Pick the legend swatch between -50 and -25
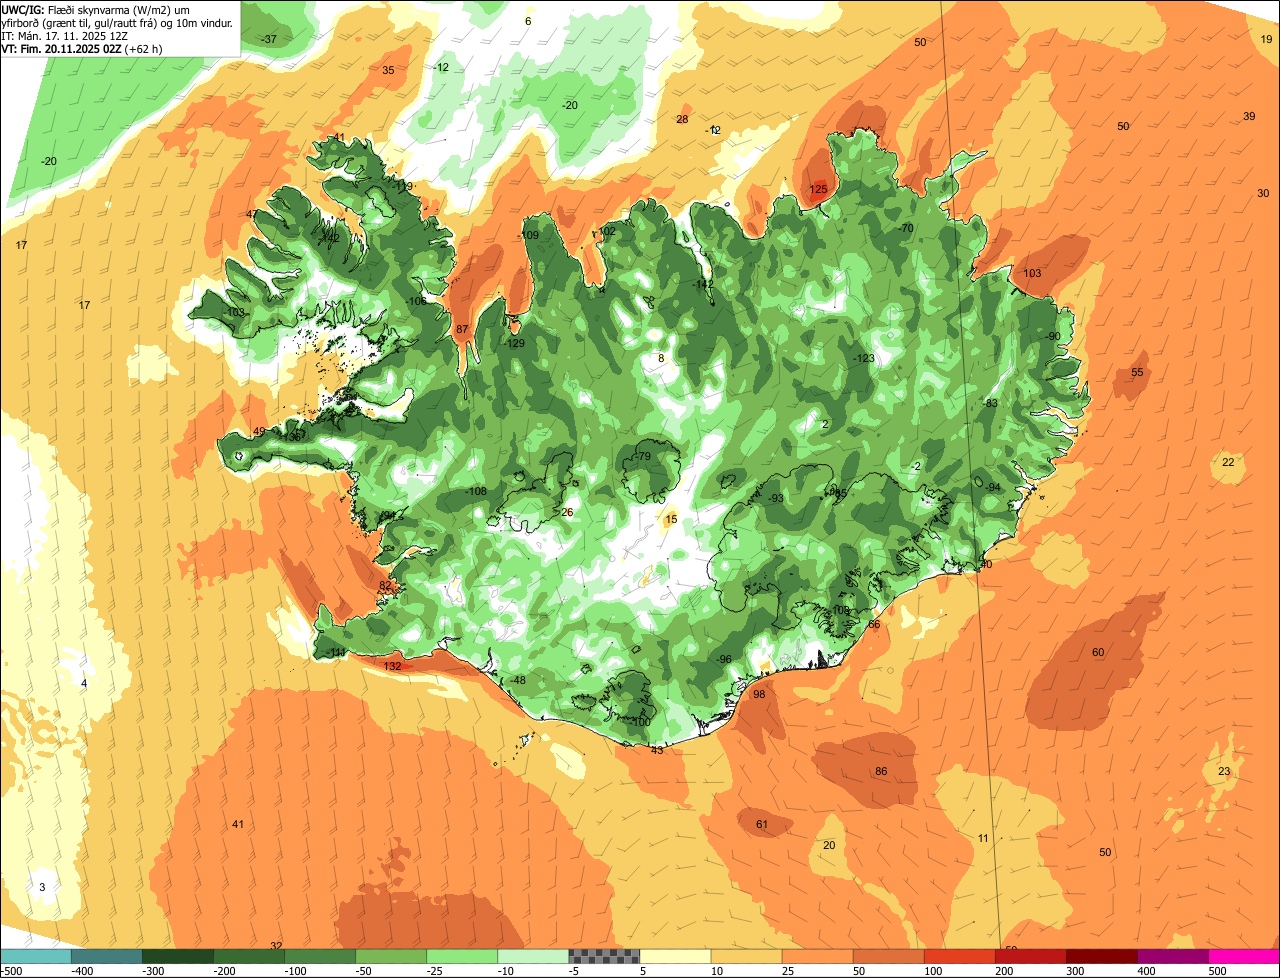 pos(391,956)
